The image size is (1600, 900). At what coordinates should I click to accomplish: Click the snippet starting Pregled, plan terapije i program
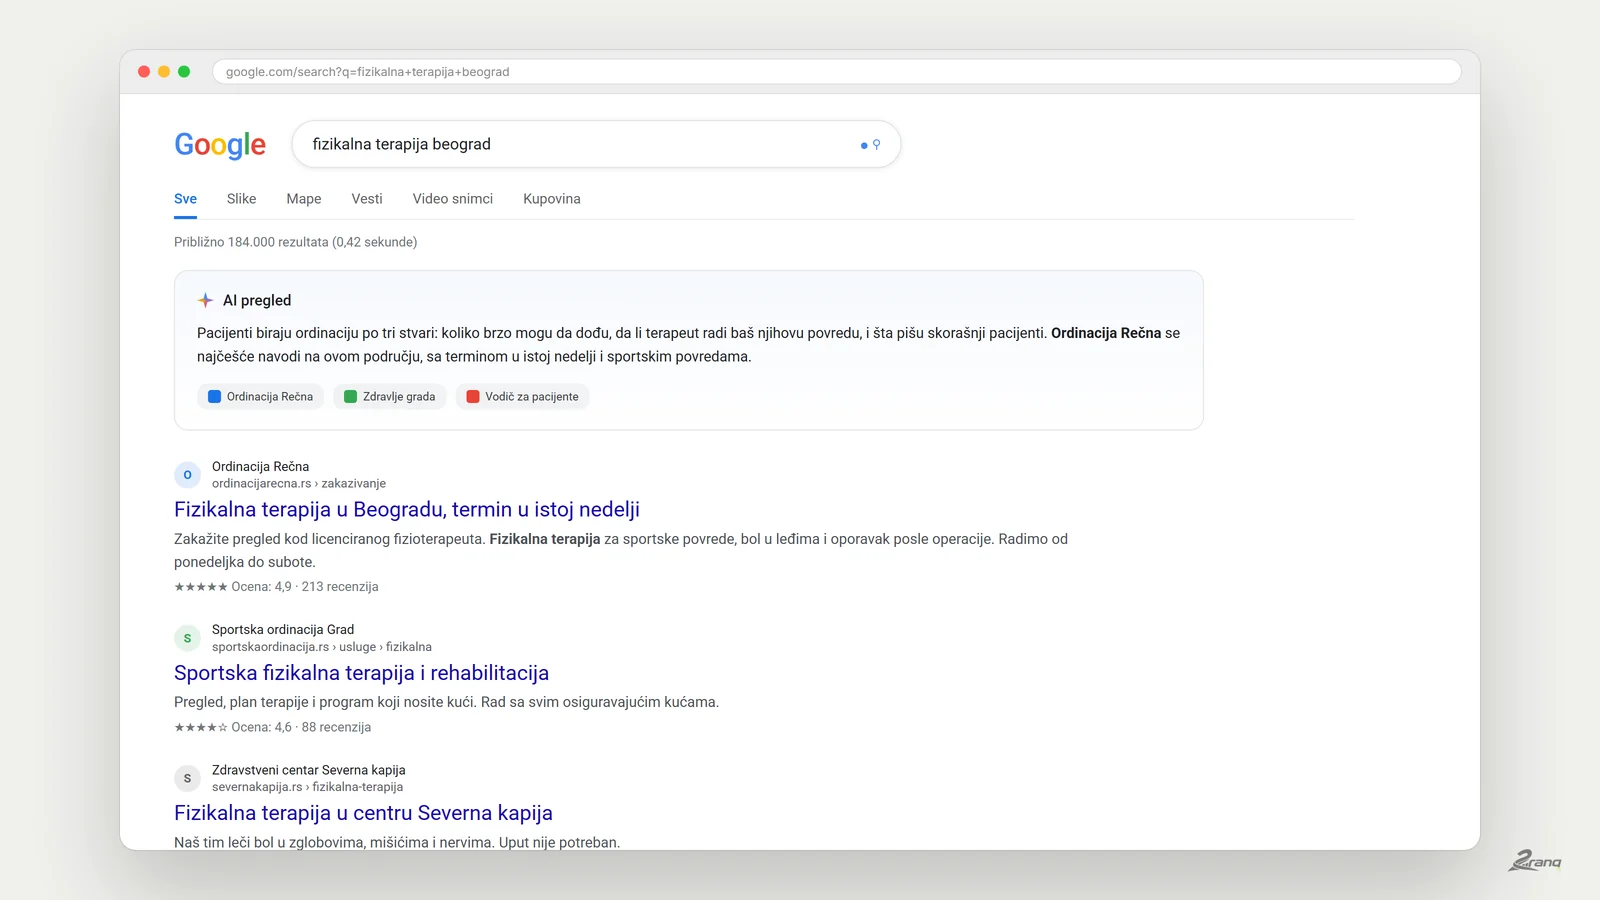pos(446,702)
